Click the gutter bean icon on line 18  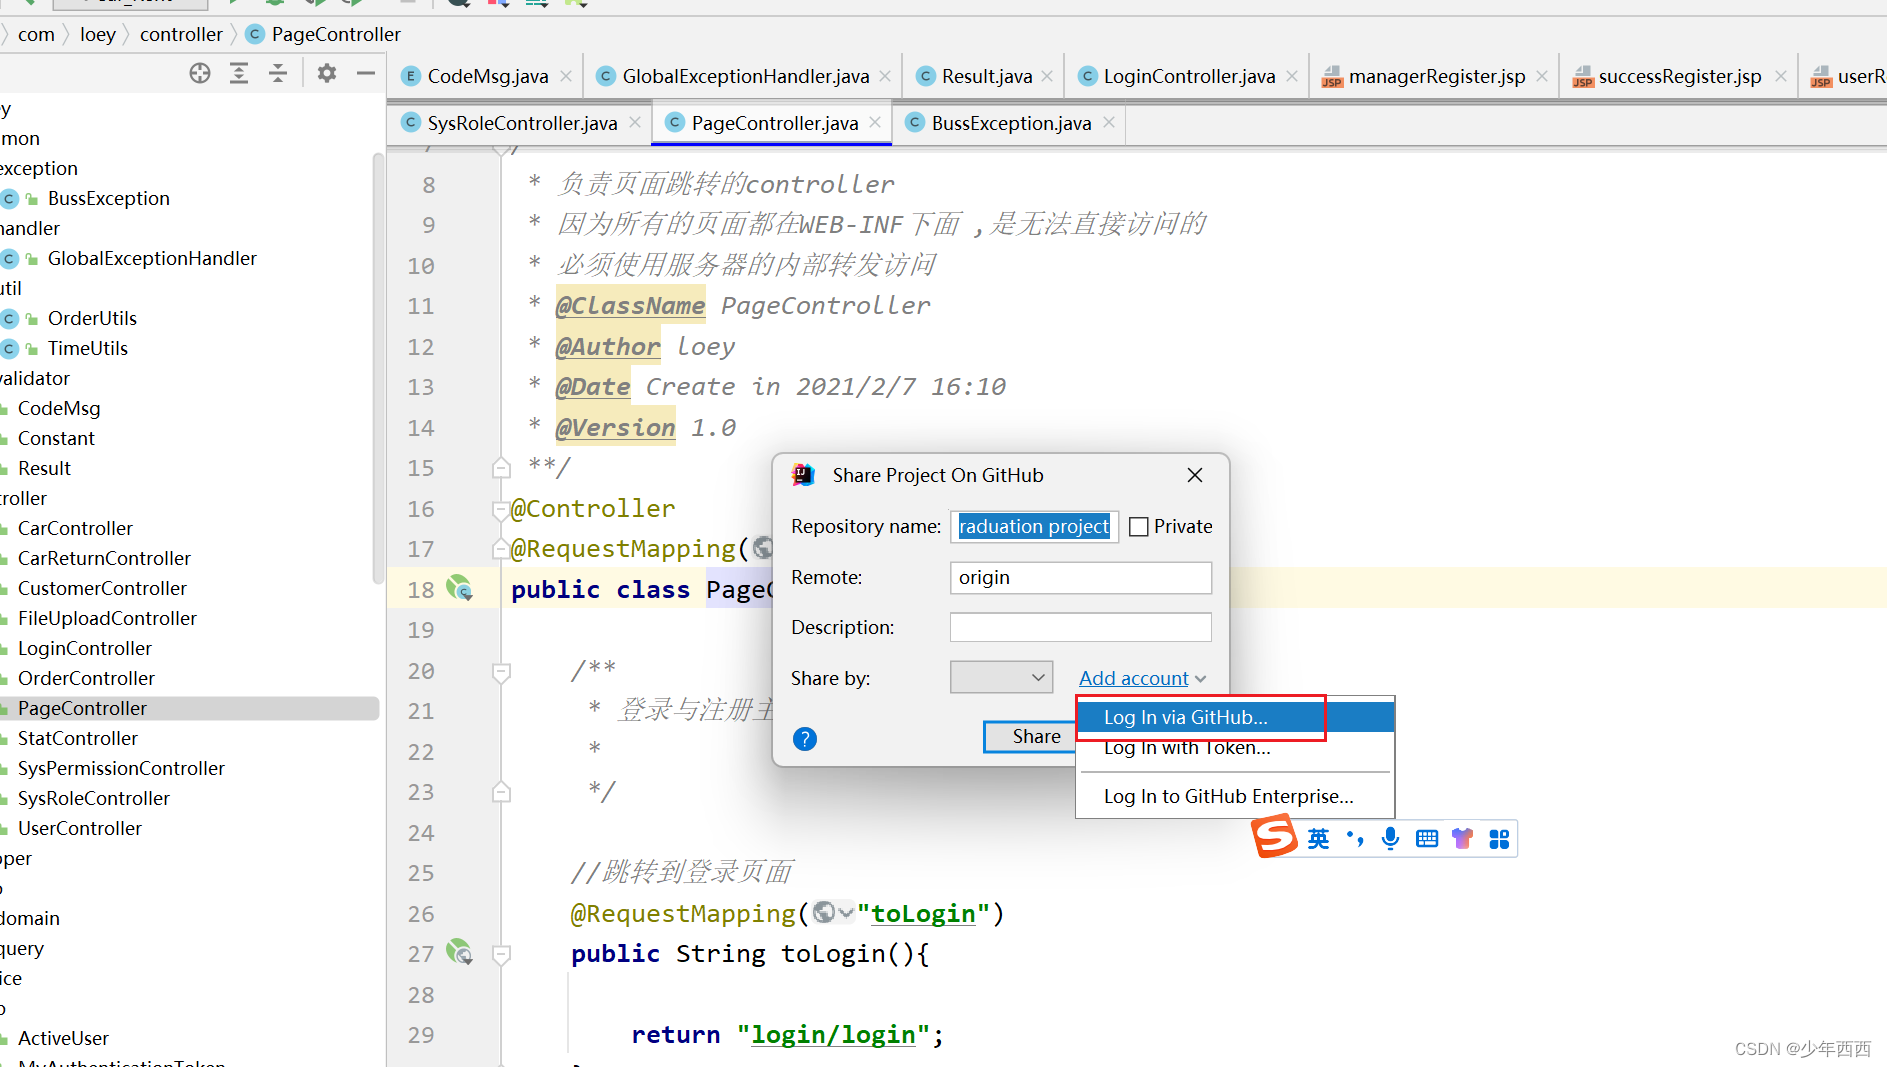click(459, 588)
